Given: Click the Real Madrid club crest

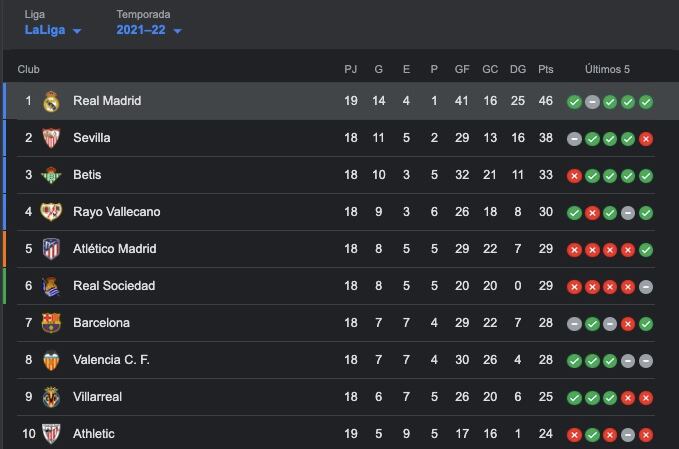Looking at the screenshot, I should pyautogui.click(x=51, y=101).
